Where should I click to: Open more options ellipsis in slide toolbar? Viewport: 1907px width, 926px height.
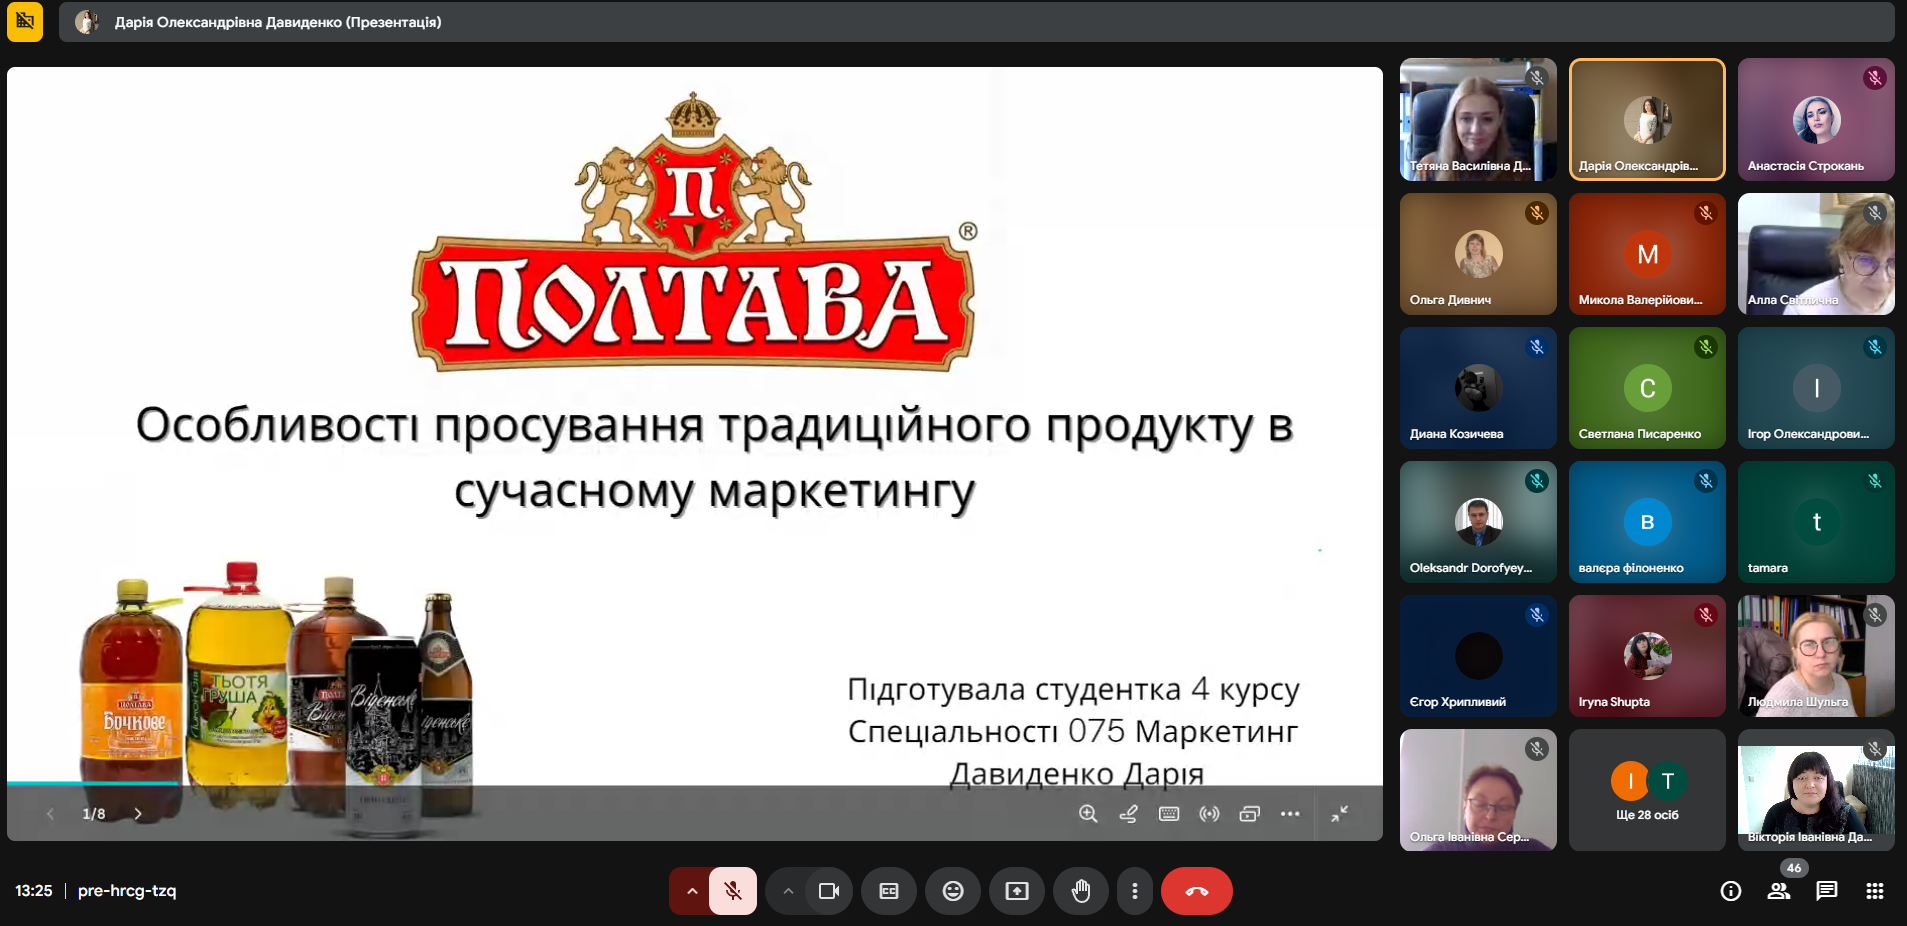pyautogui.click(x=1290, y=814)
